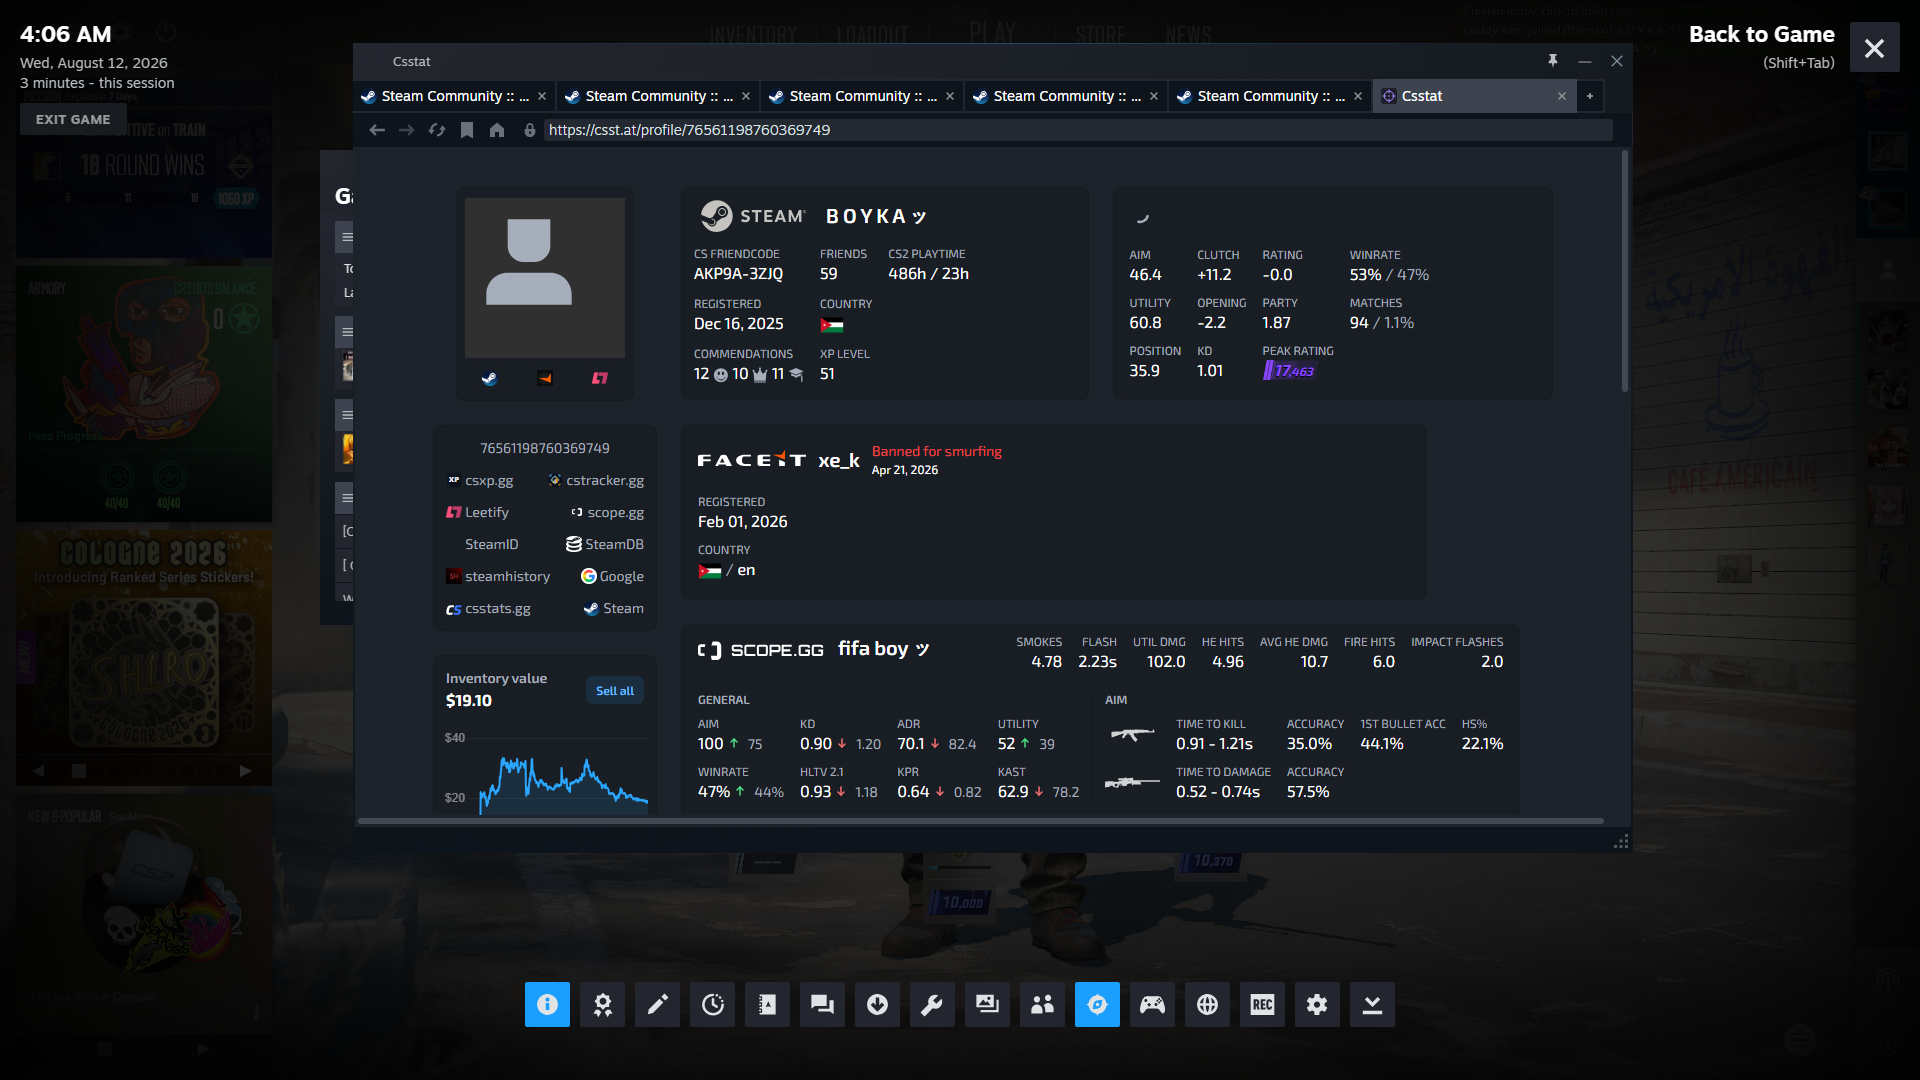
Task: Open a new browser tab with plus
Action: 1590,96
